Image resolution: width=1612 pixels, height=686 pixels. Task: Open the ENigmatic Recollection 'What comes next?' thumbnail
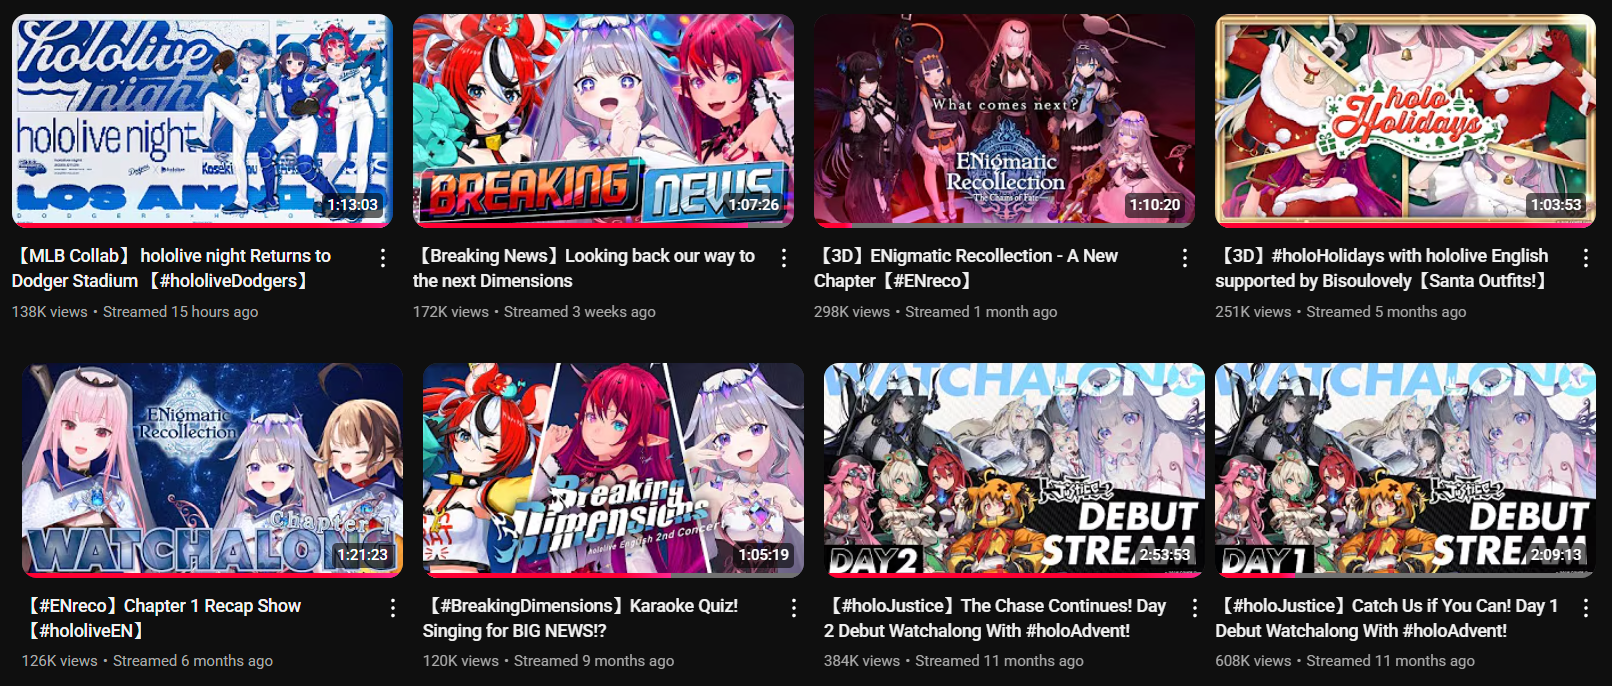point(1004,120)
